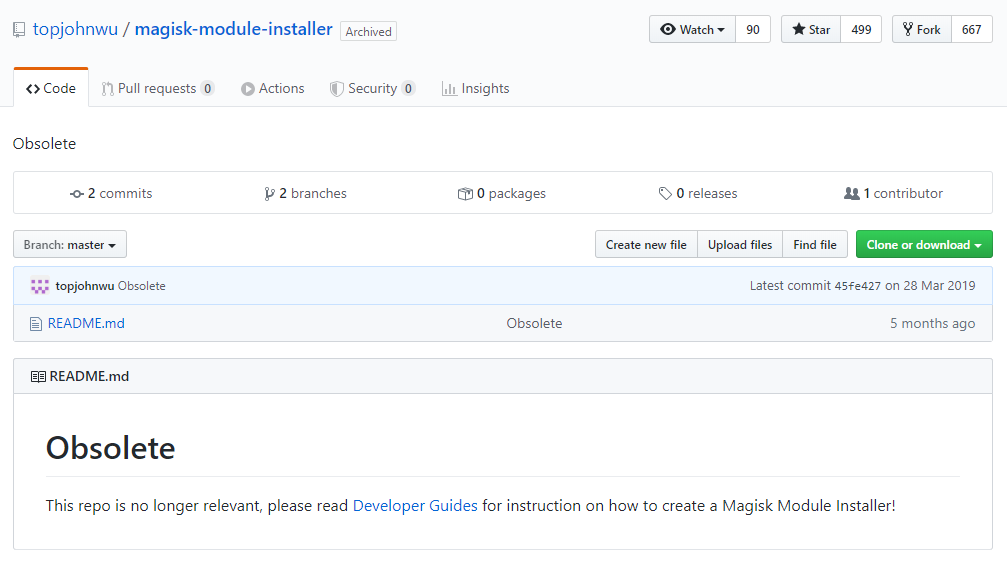The height and width of the screenshot is (566, 1007).
Task: Switch to the Actions tab
Action: click(272, 88)
